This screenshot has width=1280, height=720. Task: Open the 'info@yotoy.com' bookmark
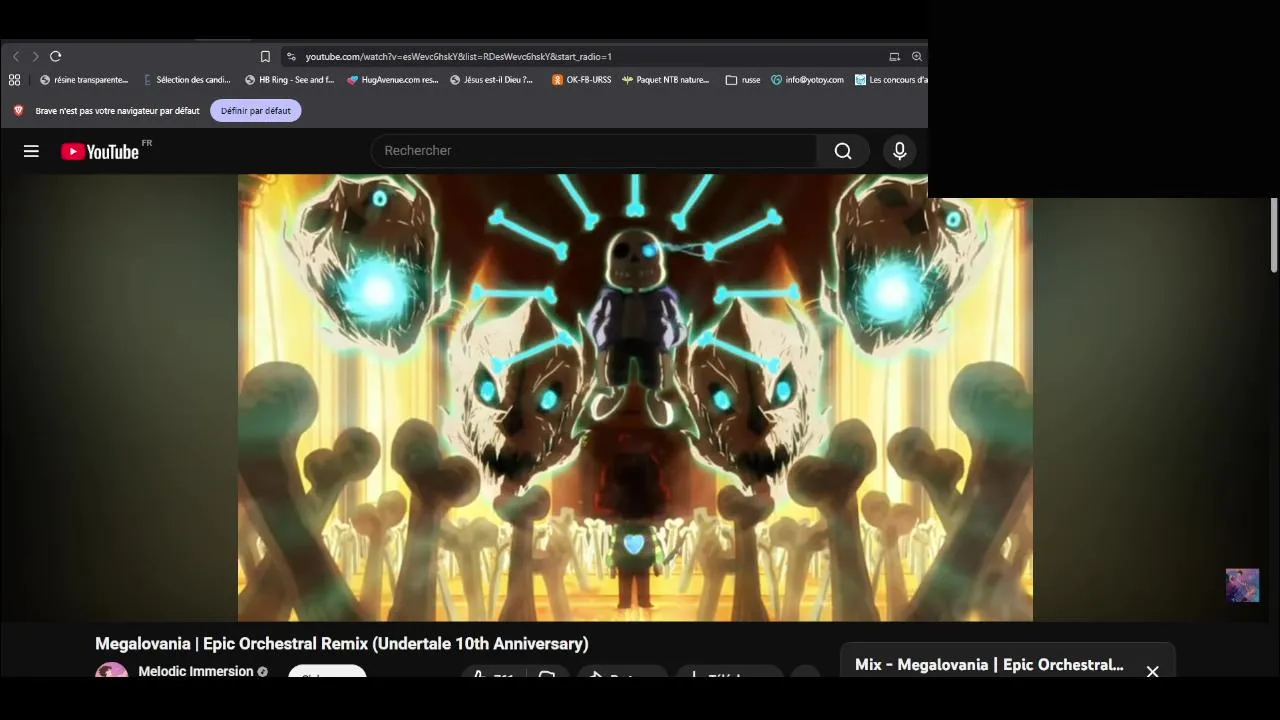tap(807, 80)
